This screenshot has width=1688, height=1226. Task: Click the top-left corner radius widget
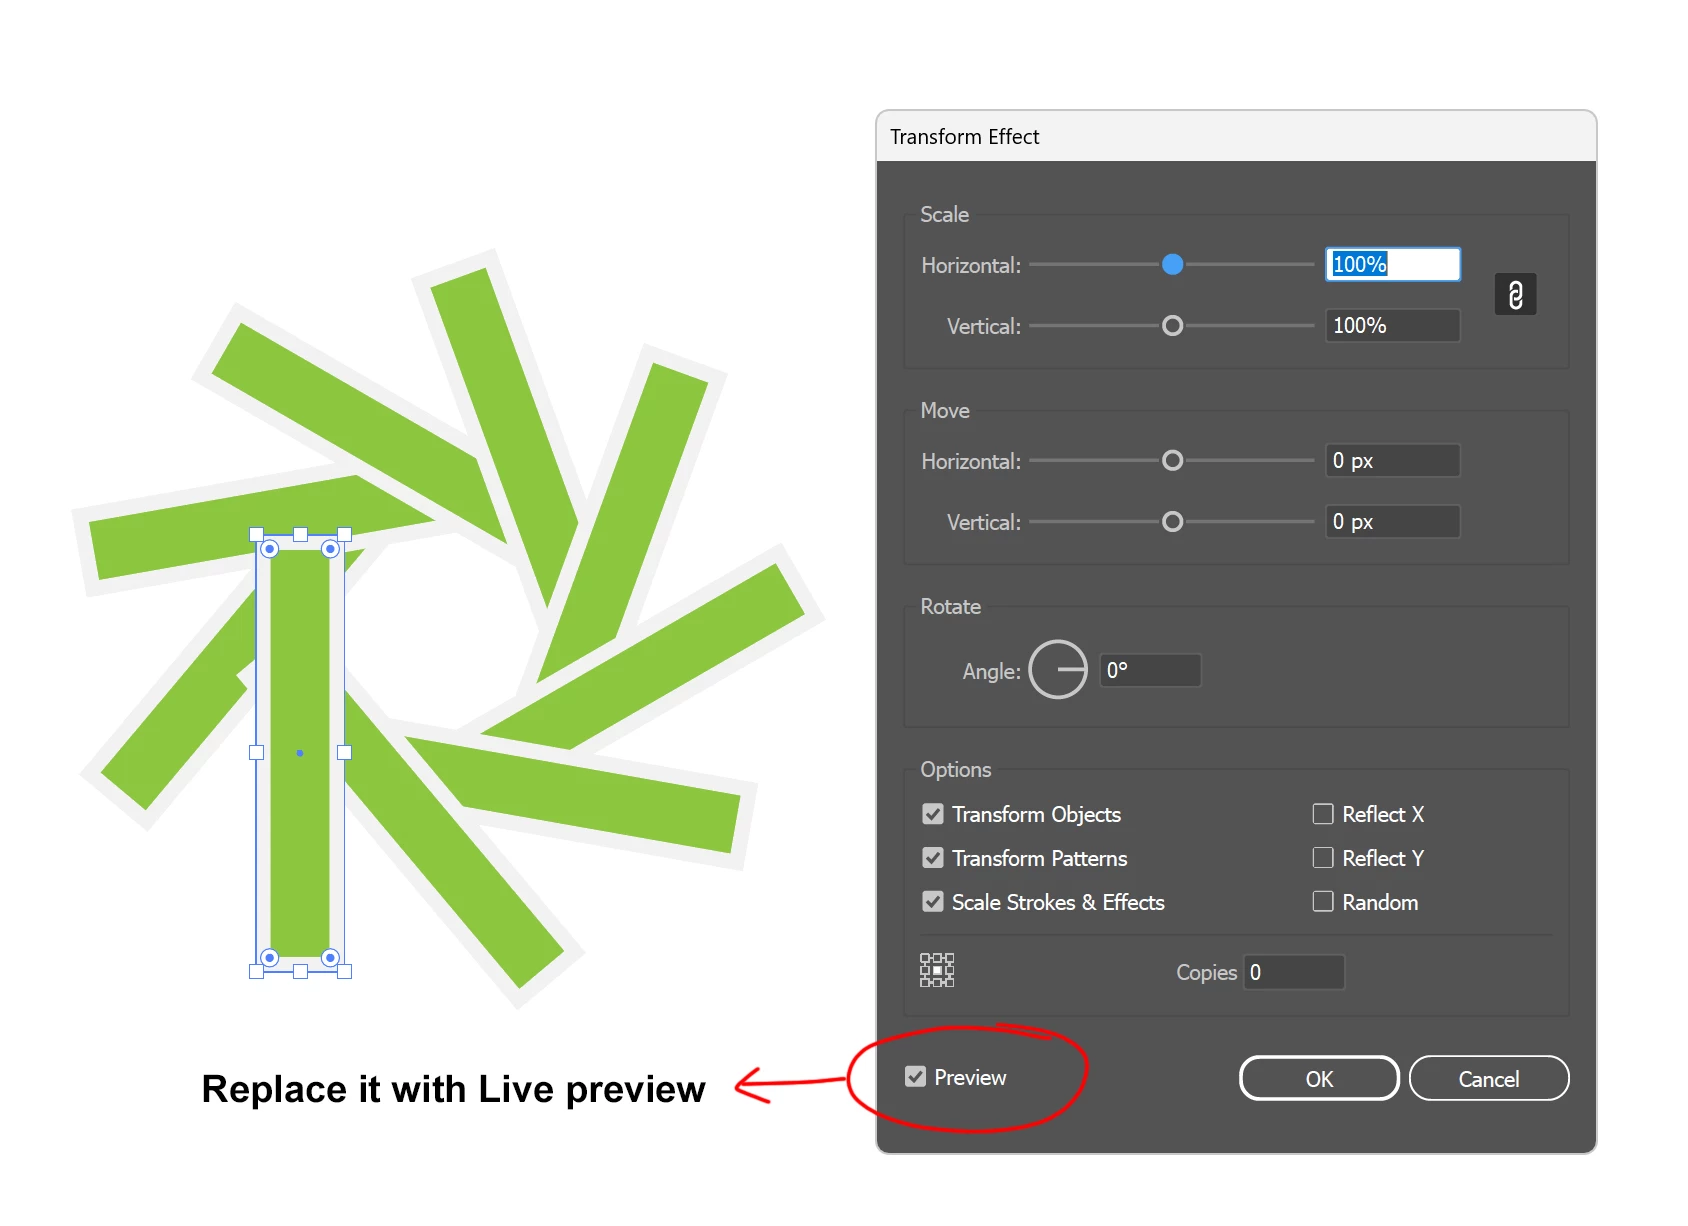click(269, 549)
